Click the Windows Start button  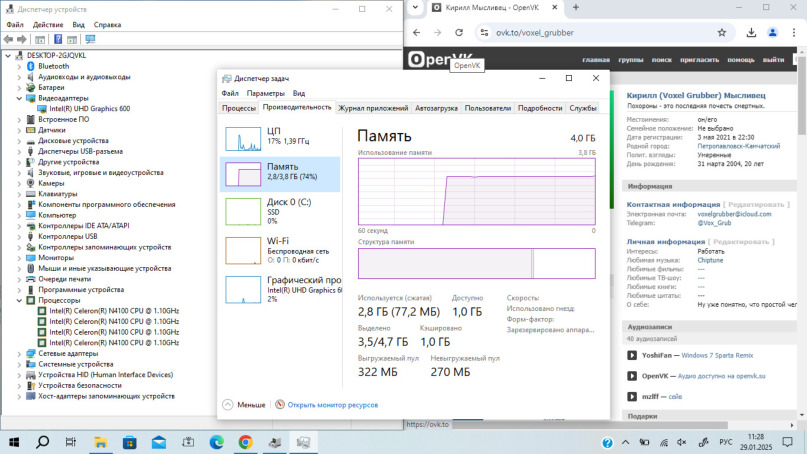[x=15, y=441]
